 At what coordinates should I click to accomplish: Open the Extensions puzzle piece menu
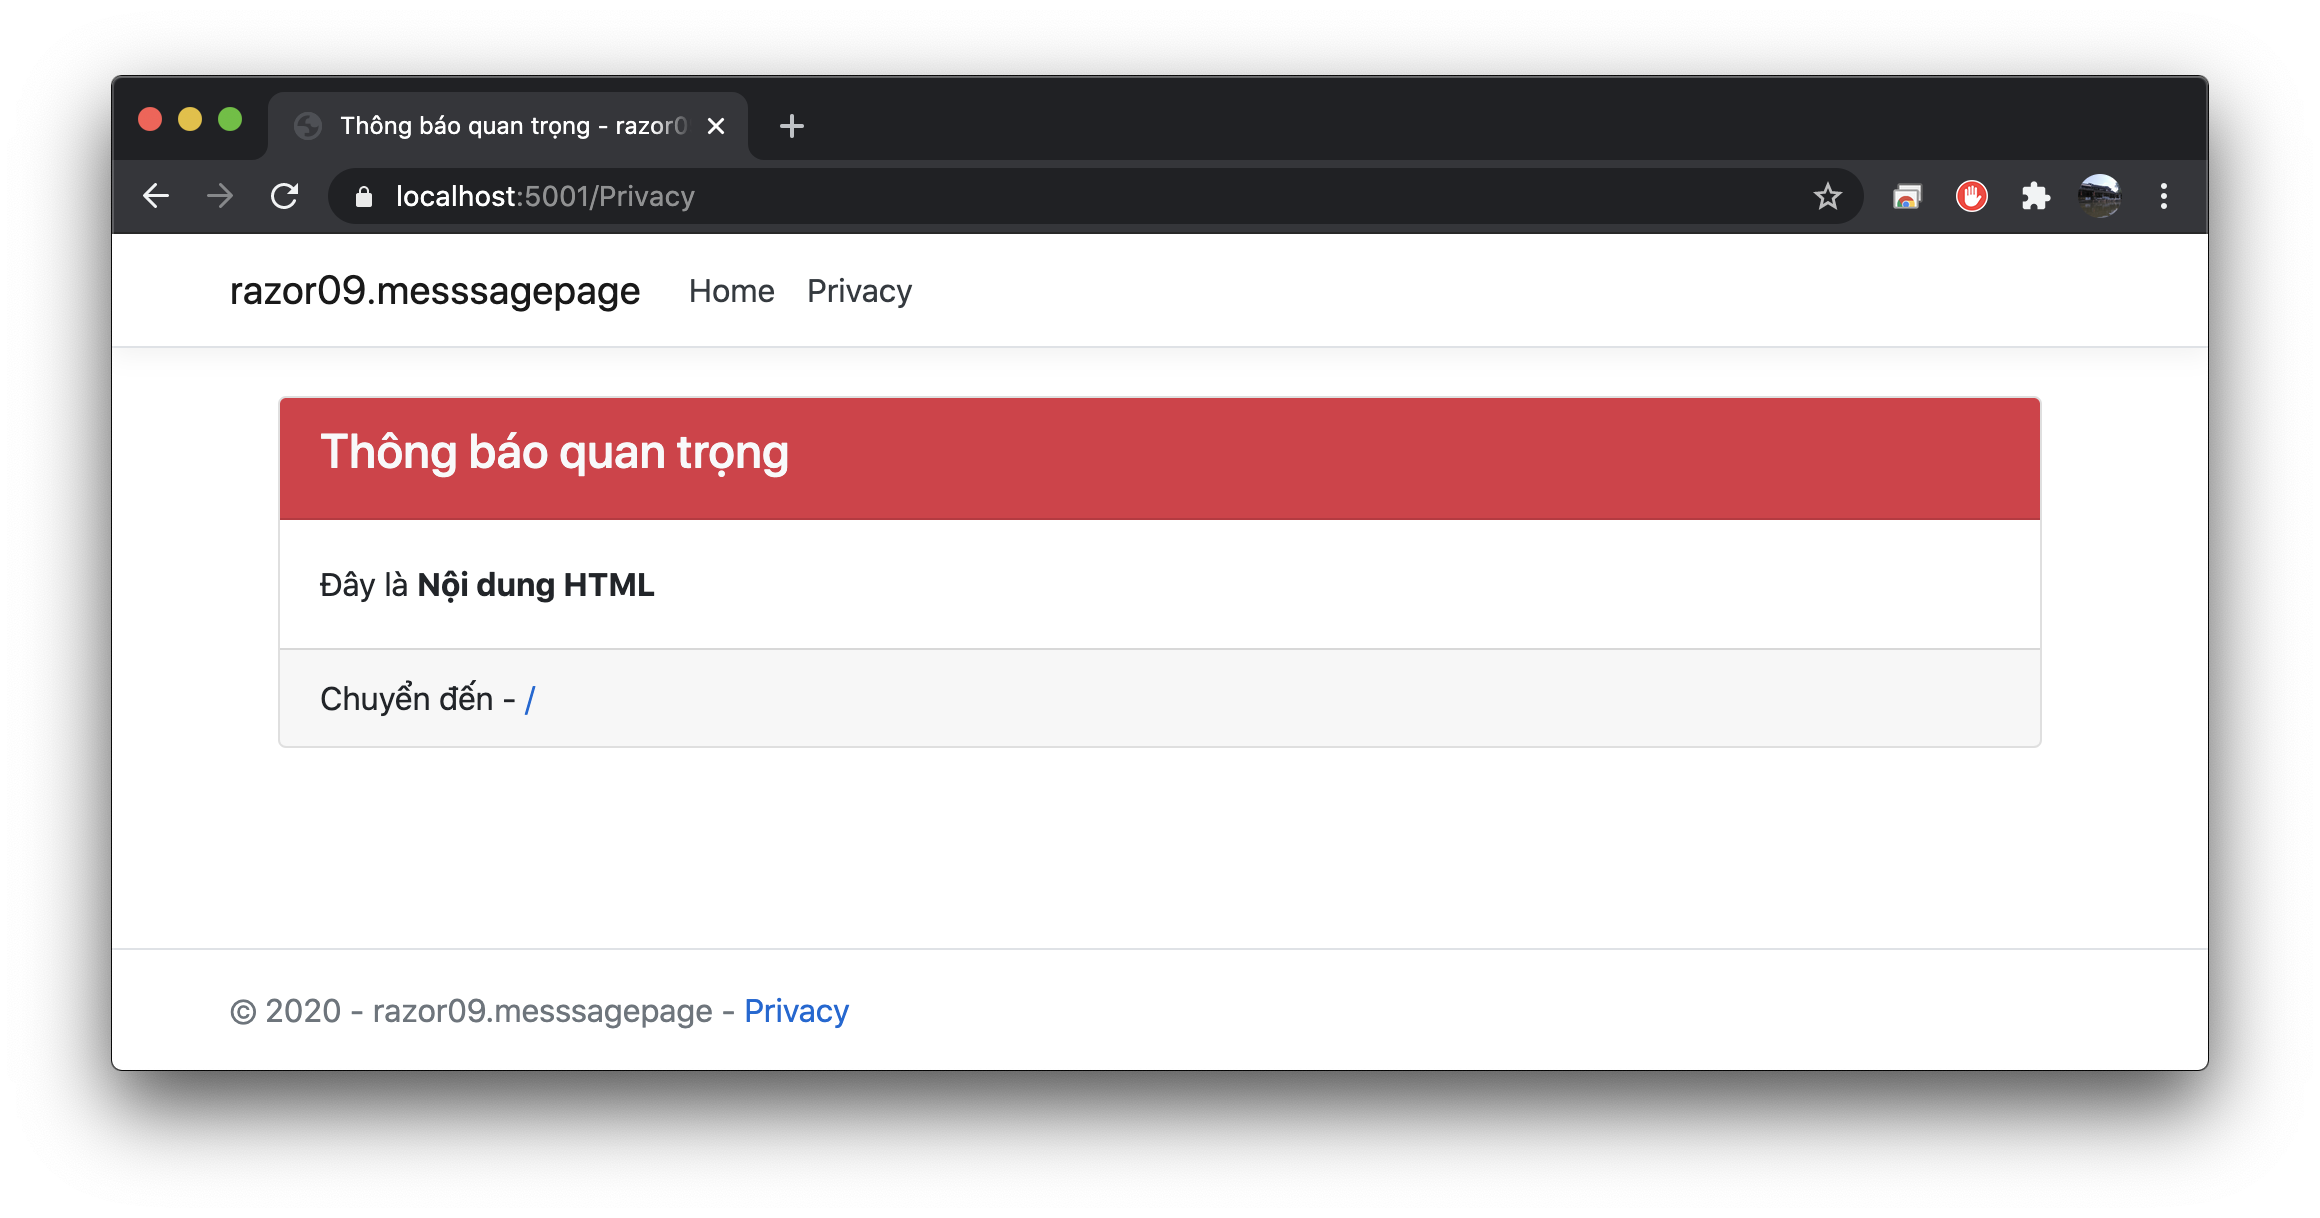(x=2035, y=196)
